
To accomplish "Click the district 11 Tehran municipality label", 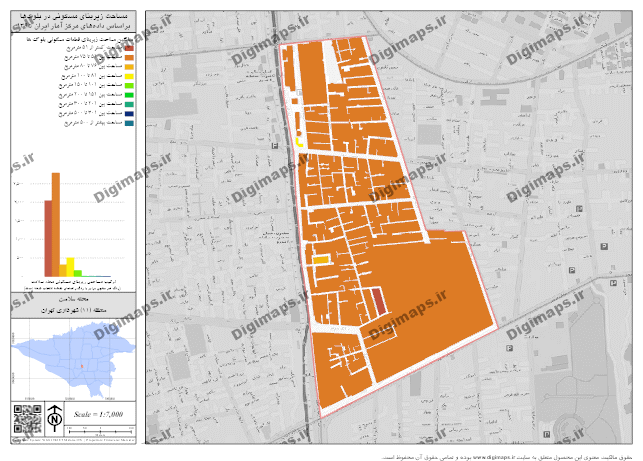I will click(74, 310).
